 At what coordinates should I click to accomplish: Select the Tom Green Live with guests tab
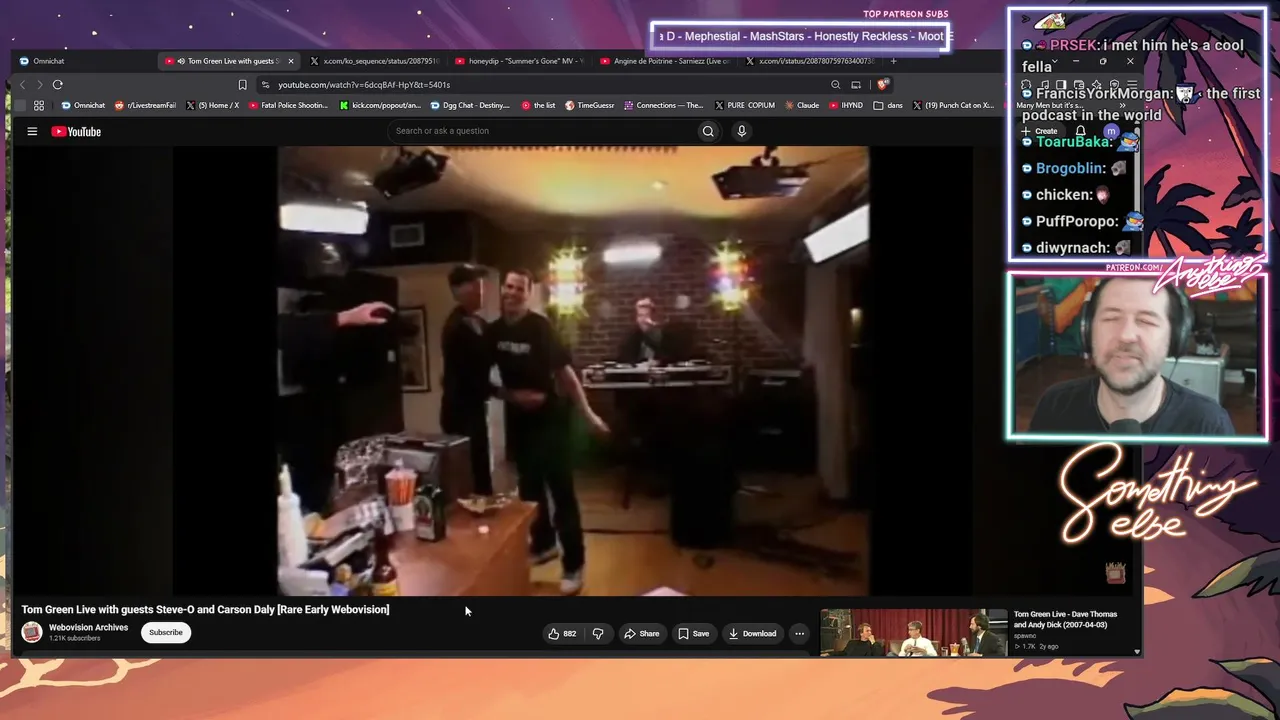pyautogui.click(x=230, y=61)
